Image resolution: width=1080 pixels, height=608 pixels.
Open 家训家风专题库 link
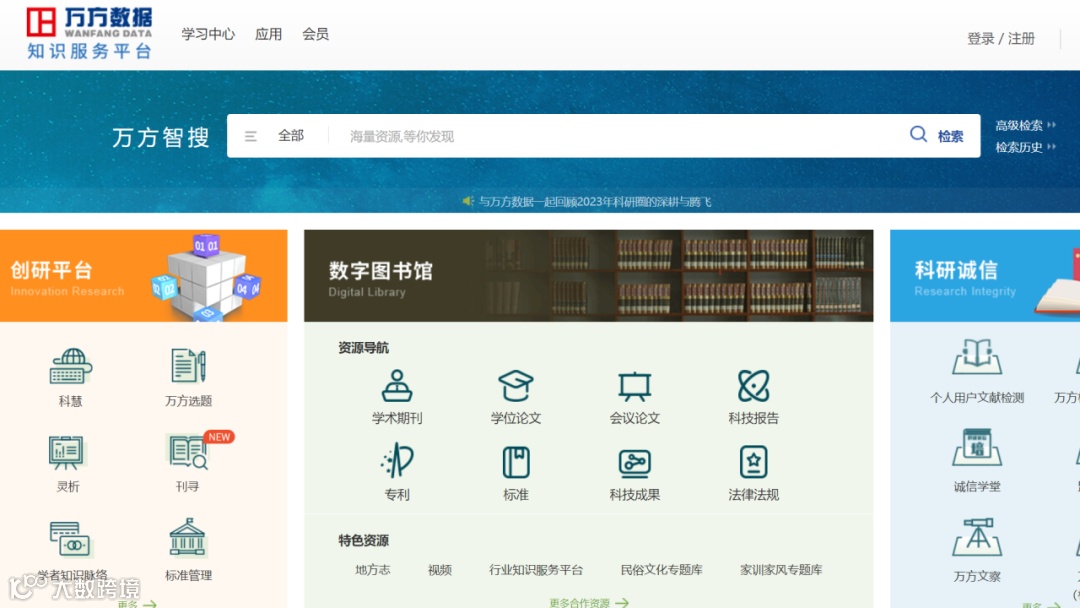point(781,569)
